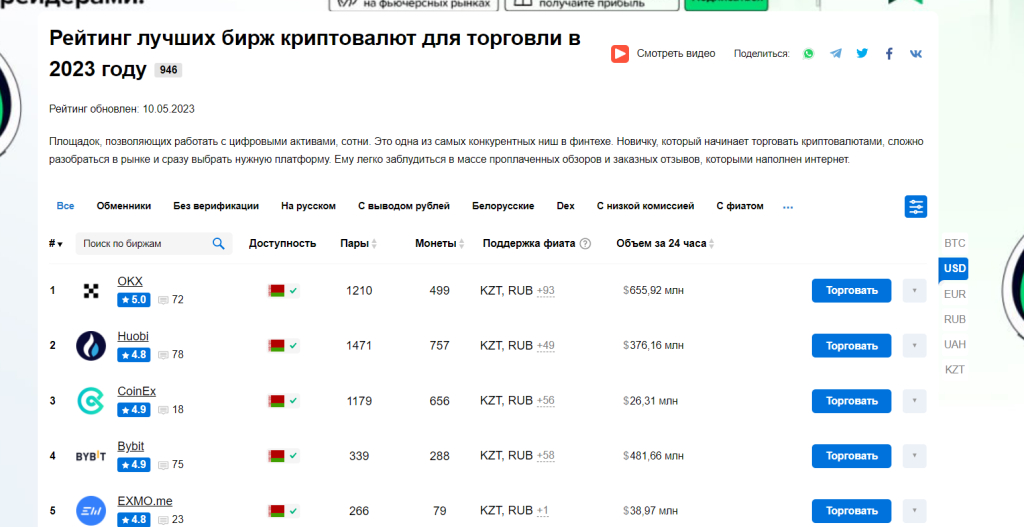This screenshot has height=527, width=1024.
Task: Show OKX additional fiat +93
Action: [545, 291]
